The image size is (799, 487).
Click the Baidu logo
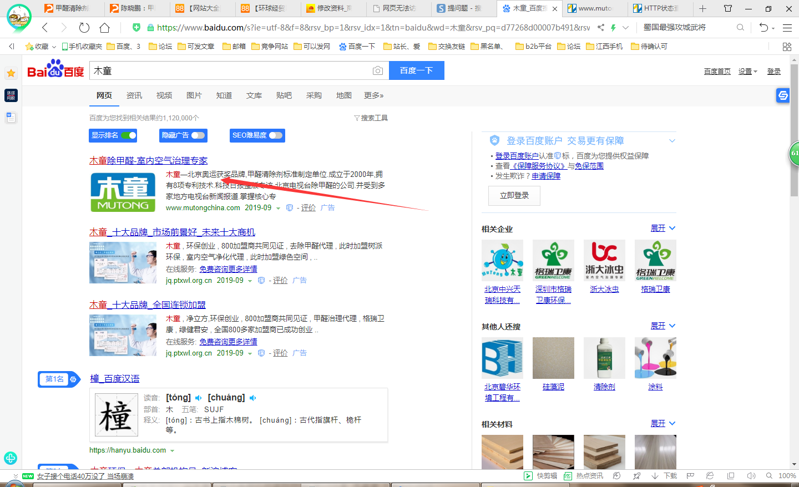tap(55, 69)
